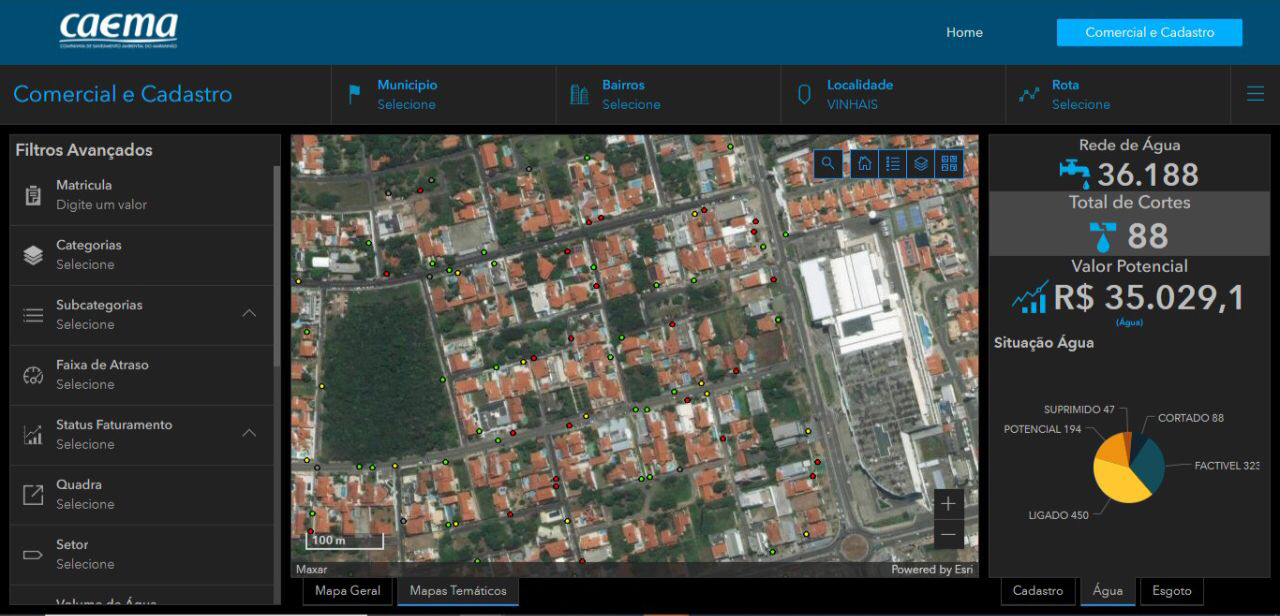Switch to the Cadastro tab
Viewport: 1280px width, 616px height.
pyautogui.click(x=1038, y=591)
